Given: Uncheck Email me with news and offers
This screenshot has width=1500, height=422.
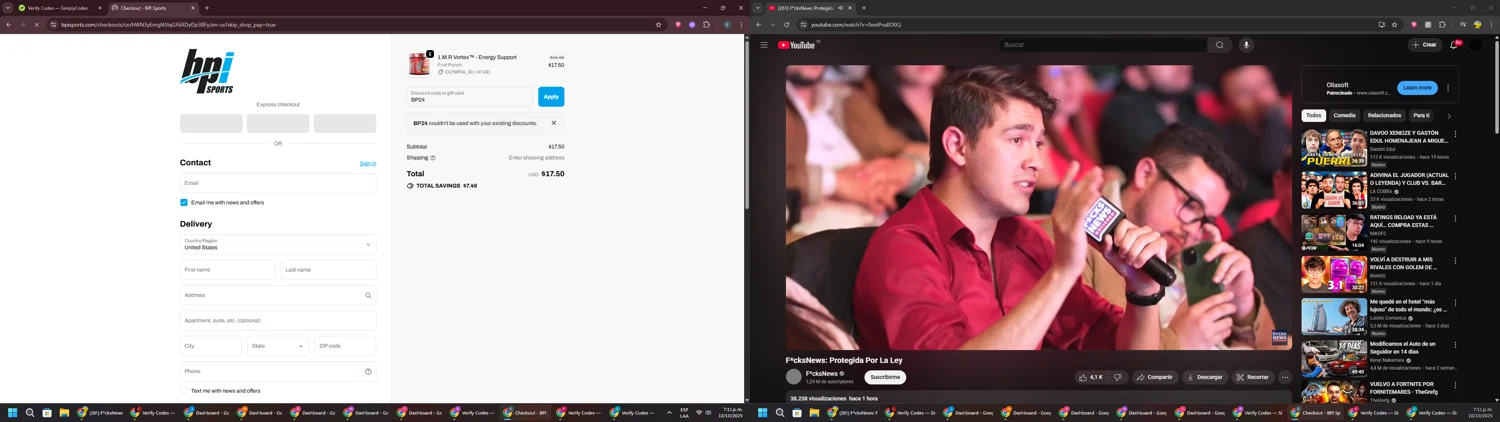Looking at the screenshot, I should point(184,203).
